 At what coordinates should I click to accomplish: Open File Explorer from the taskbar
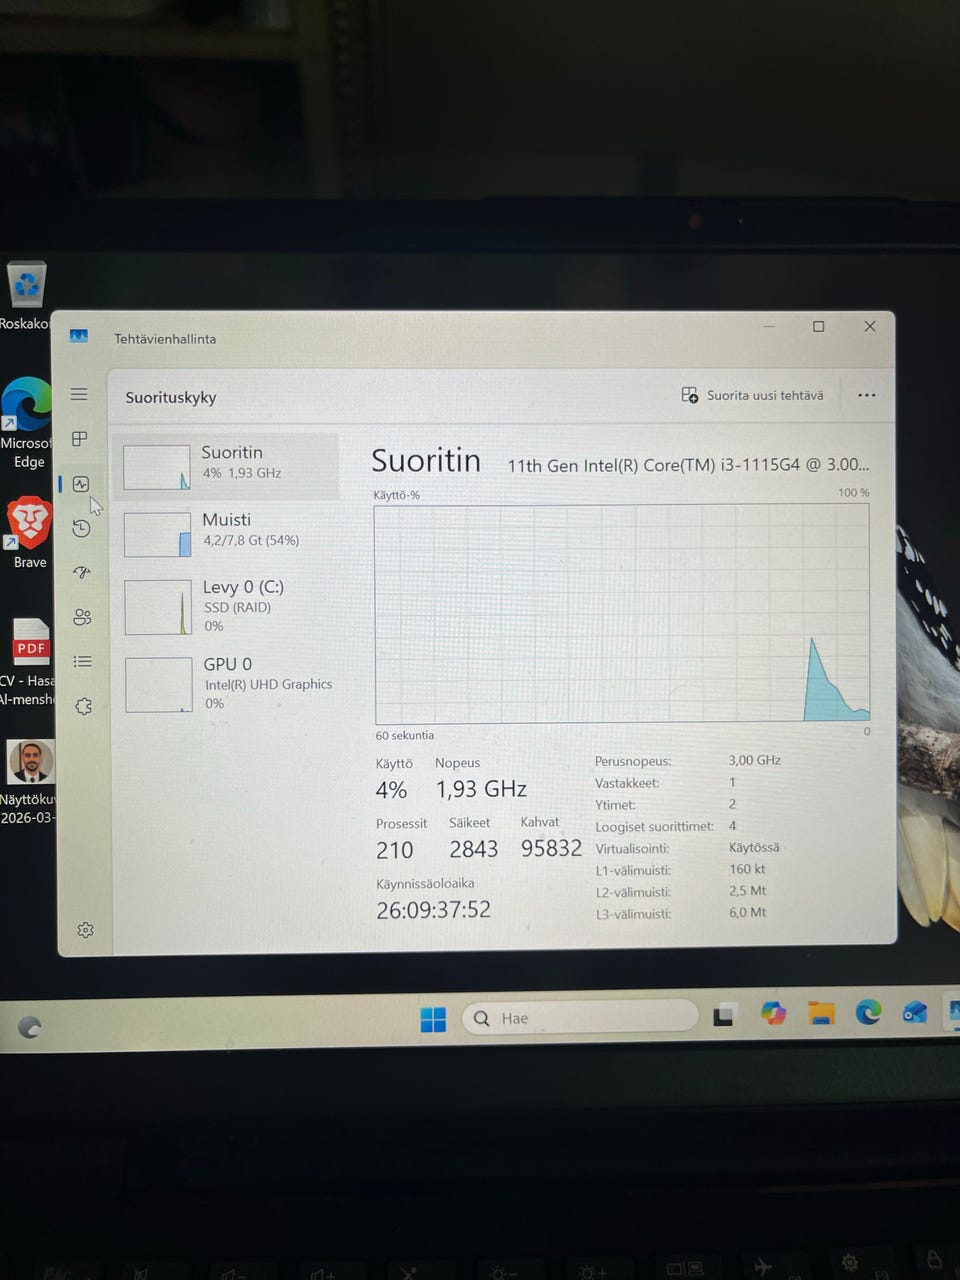[x=821, y=1014]
